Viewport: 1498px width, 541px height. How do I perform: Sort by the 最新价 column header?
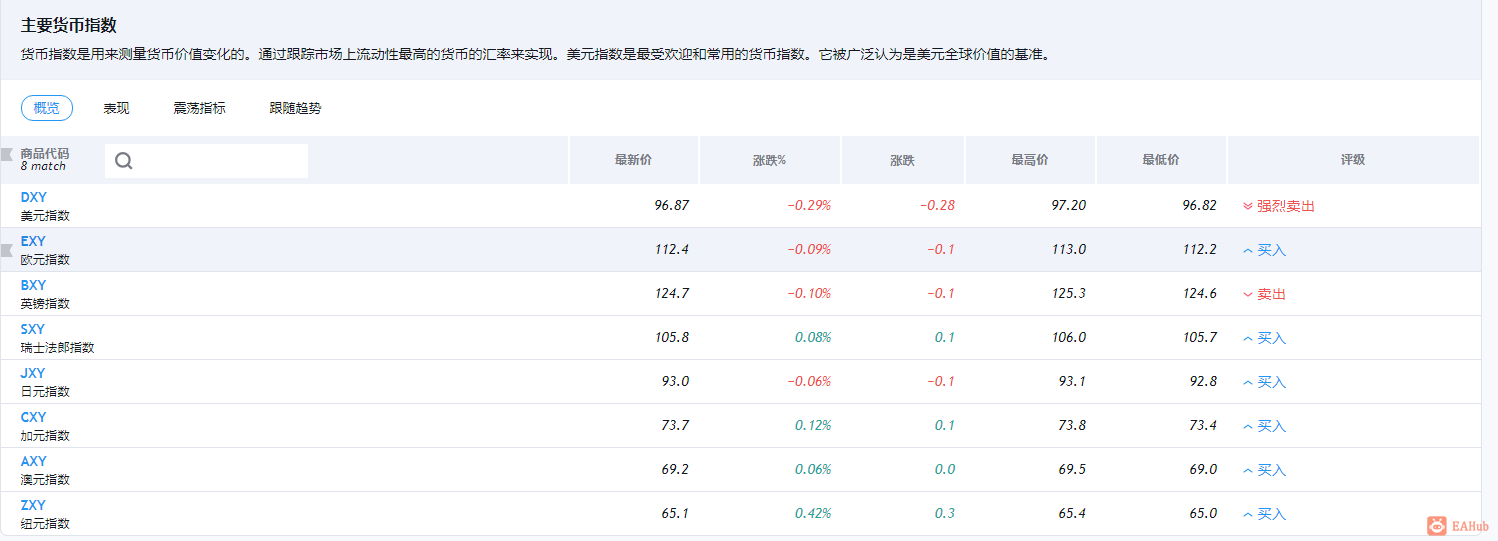pyautogui.click(x=633, y=160)
